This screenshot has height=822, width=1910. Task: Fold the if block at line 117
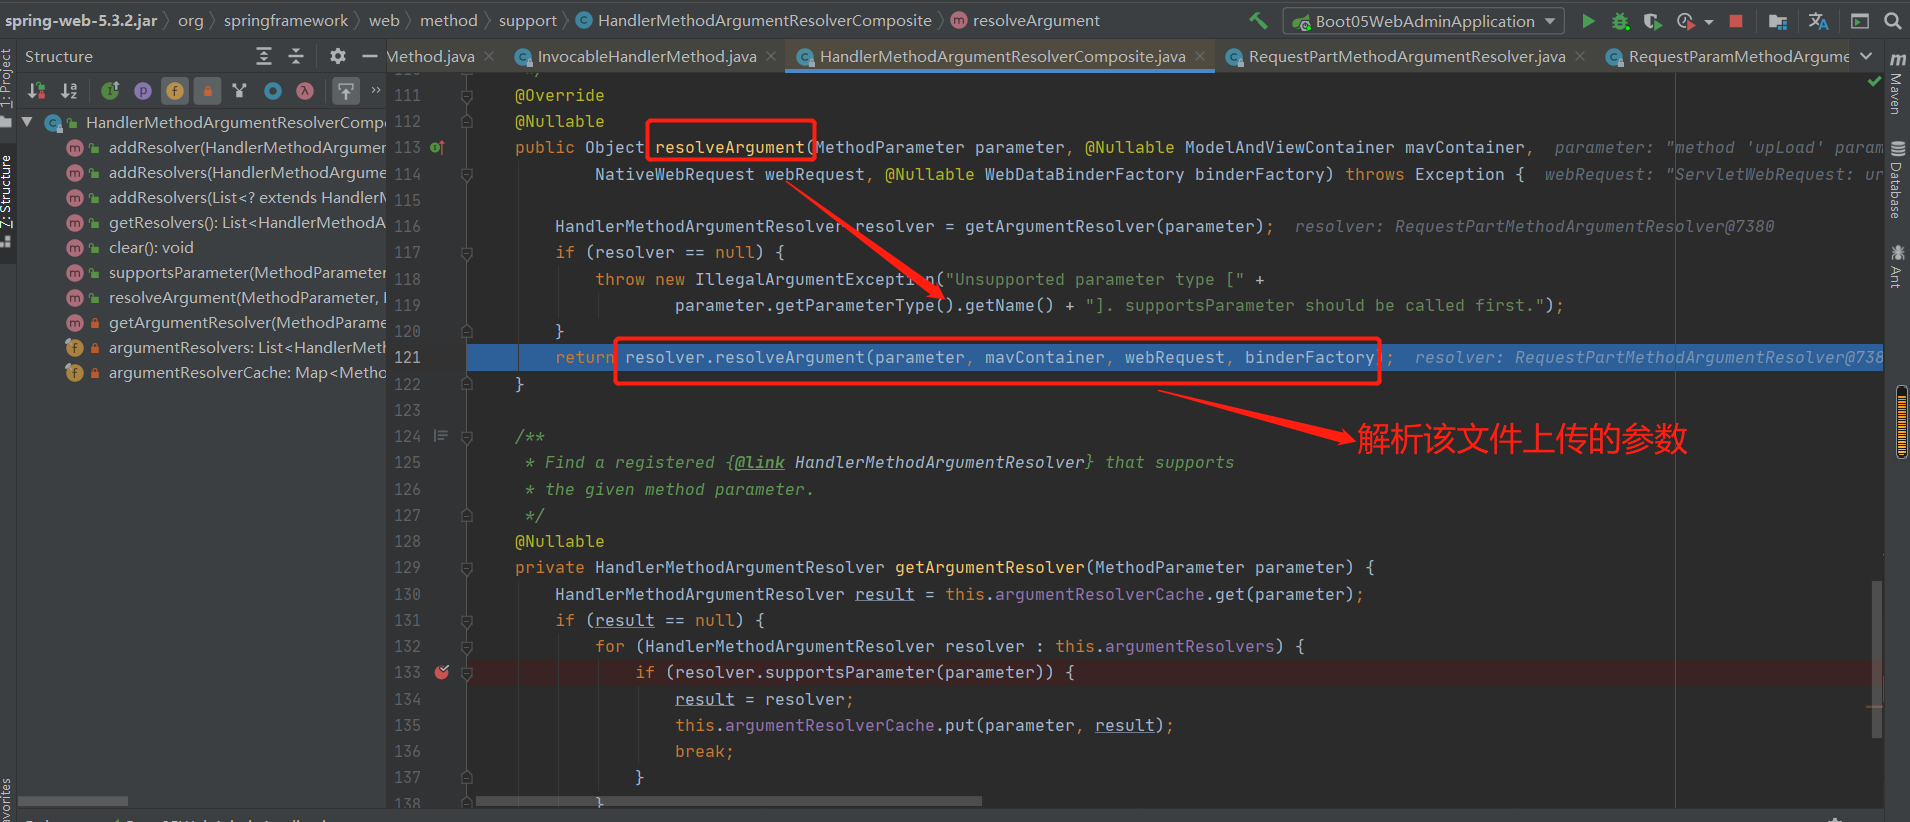click(467, 253)
